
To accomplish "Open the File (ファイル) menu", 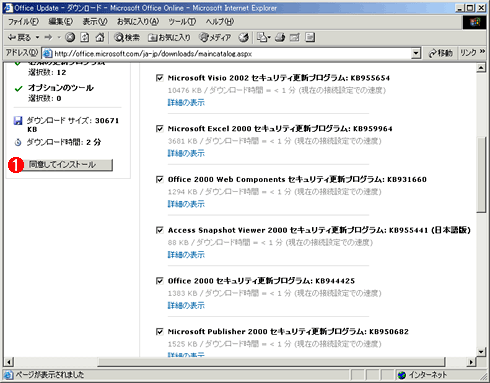I will [23, 22].
